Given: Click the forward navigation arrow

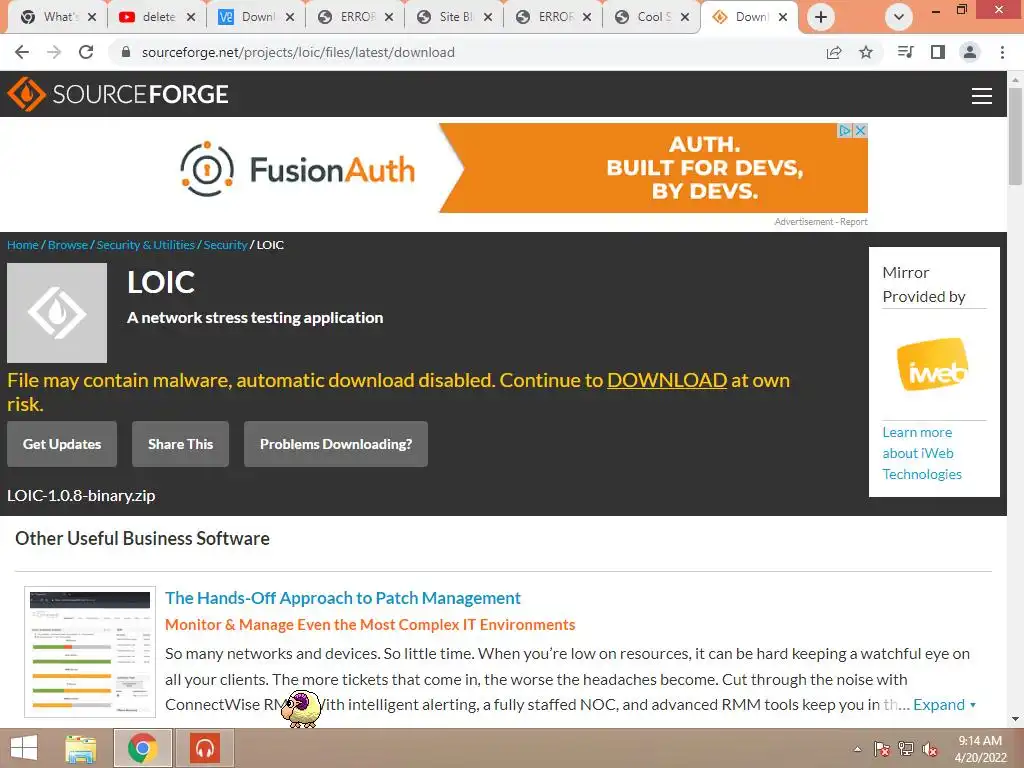Looking at the screenshot, I should click(x=54, y=52).
